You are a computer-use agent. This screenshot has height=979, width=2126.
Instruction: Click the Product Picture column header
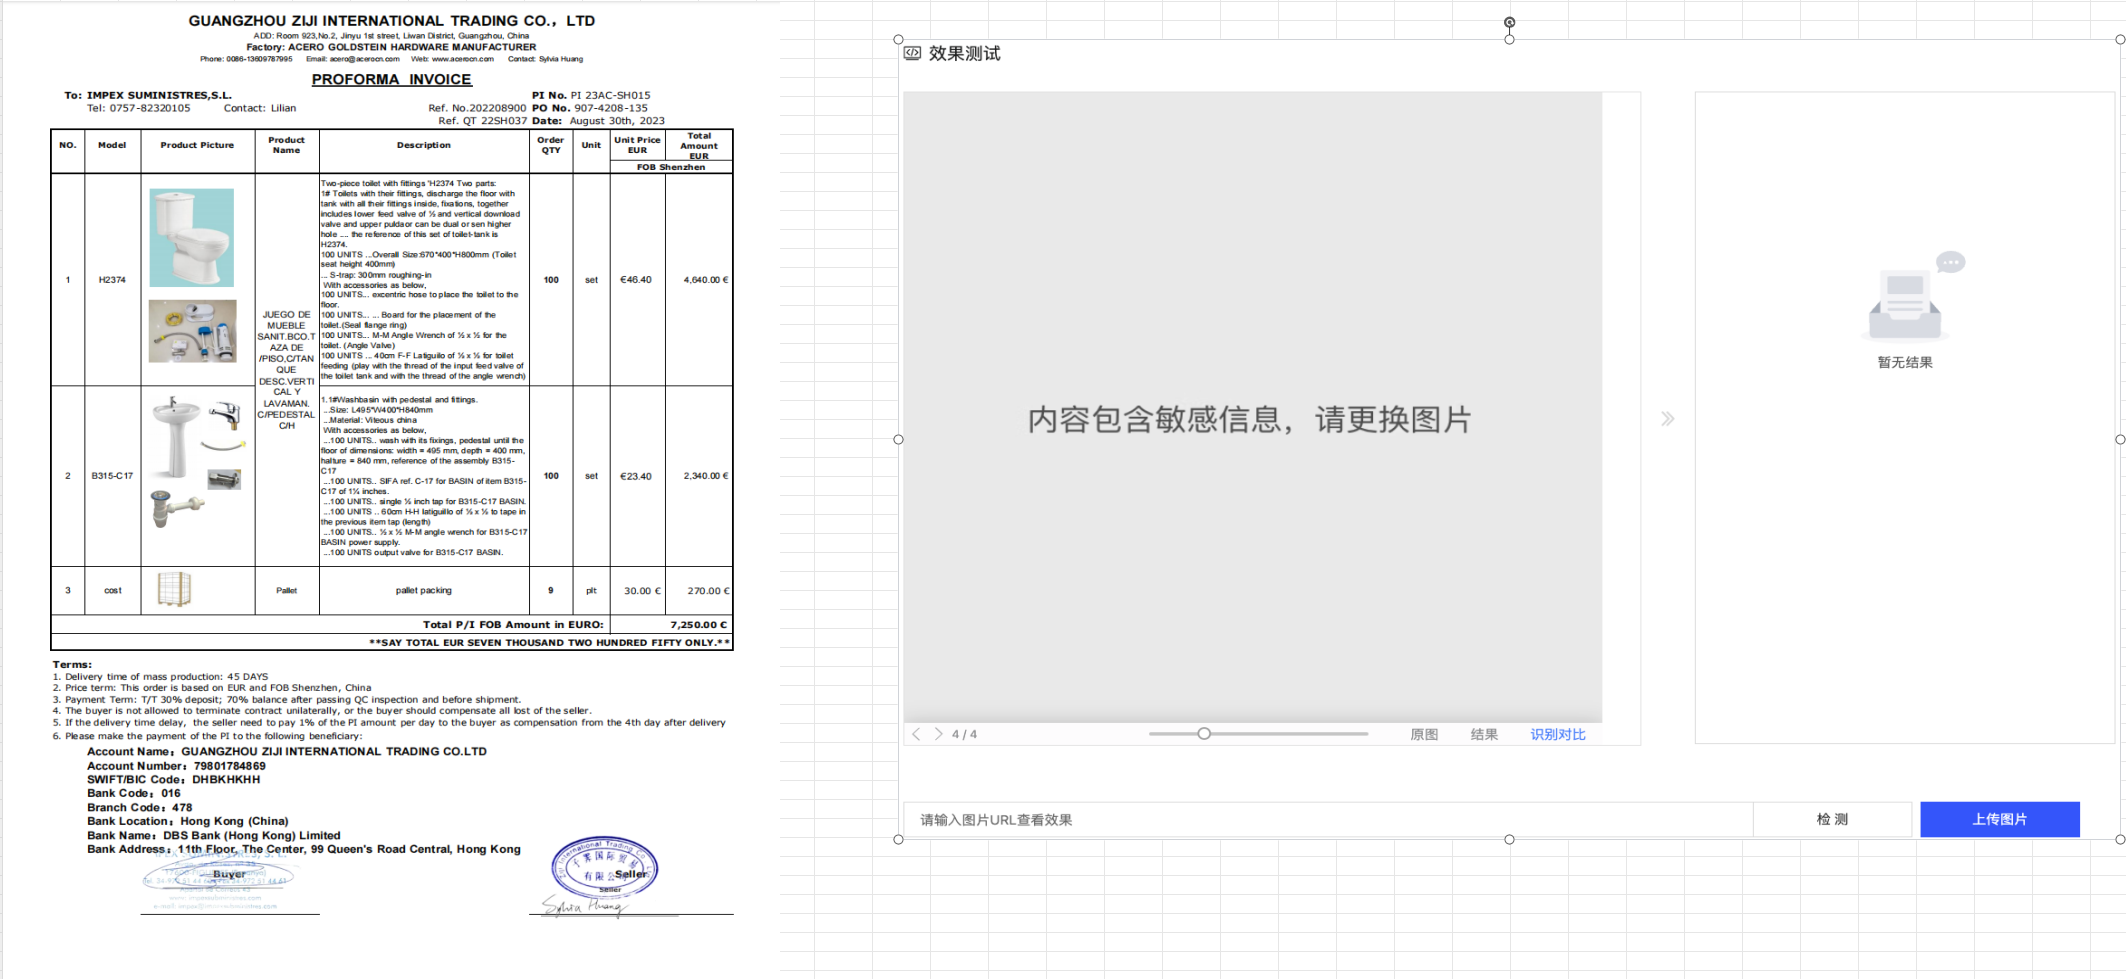197,145
